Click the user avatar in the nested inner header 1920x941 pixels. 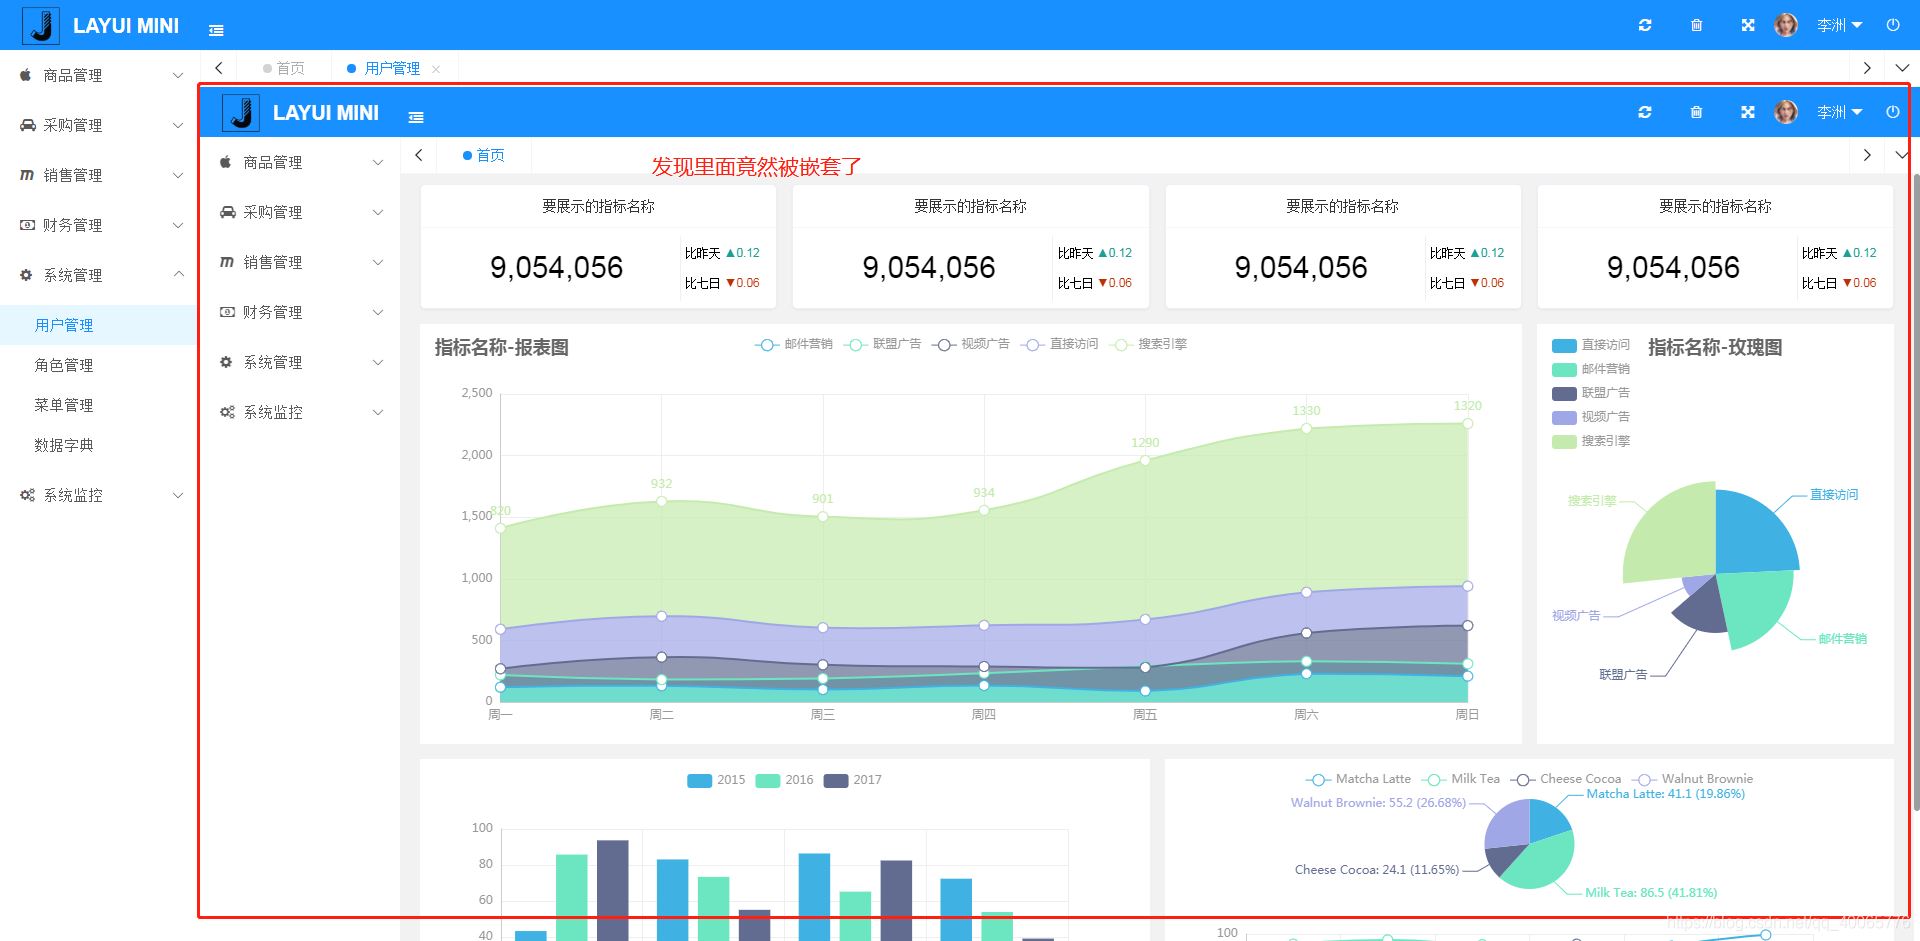point(1785,112)
